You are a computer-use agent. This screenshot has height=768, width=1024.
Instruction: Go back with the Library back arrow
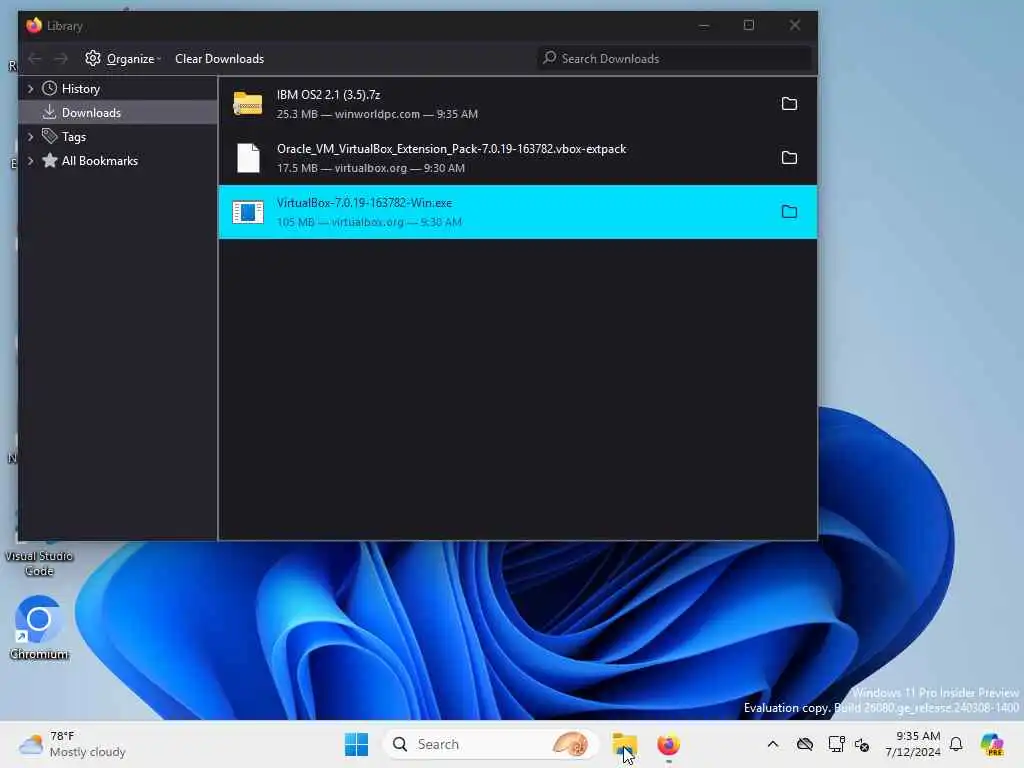pos(35,59)
